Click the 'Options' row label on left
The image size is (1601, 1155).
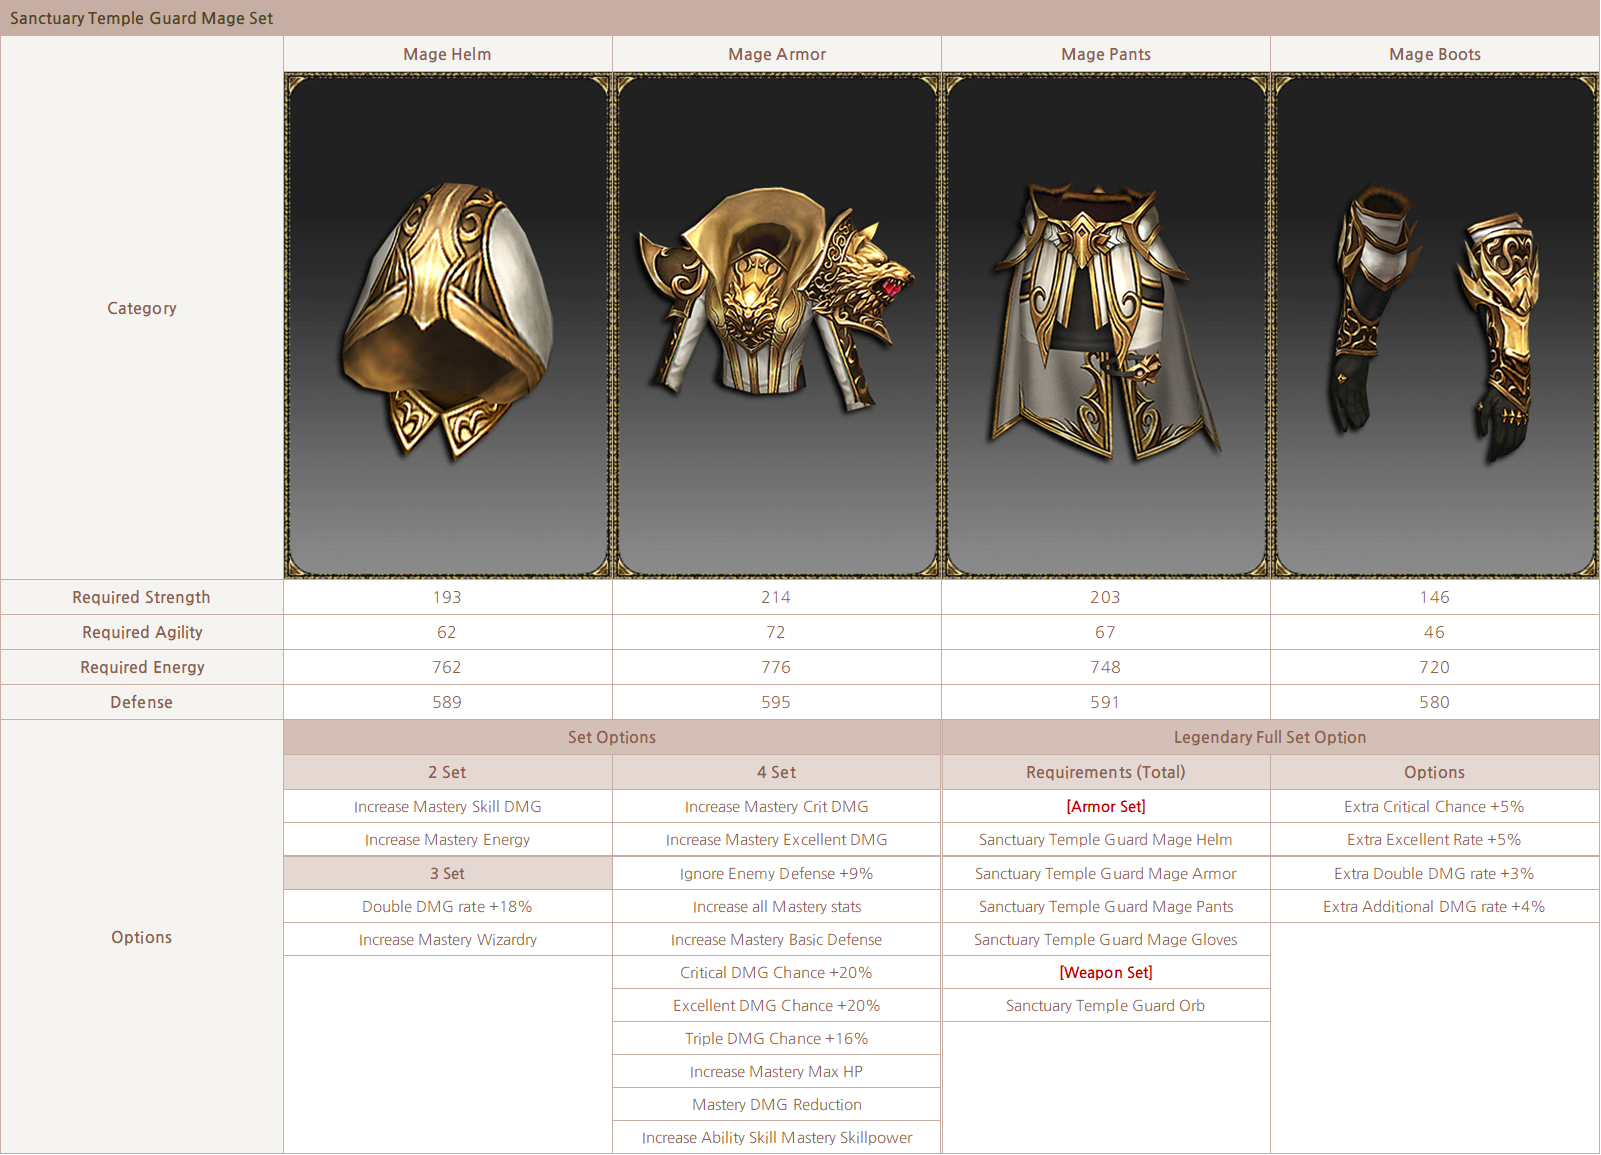tap(142, 937)
